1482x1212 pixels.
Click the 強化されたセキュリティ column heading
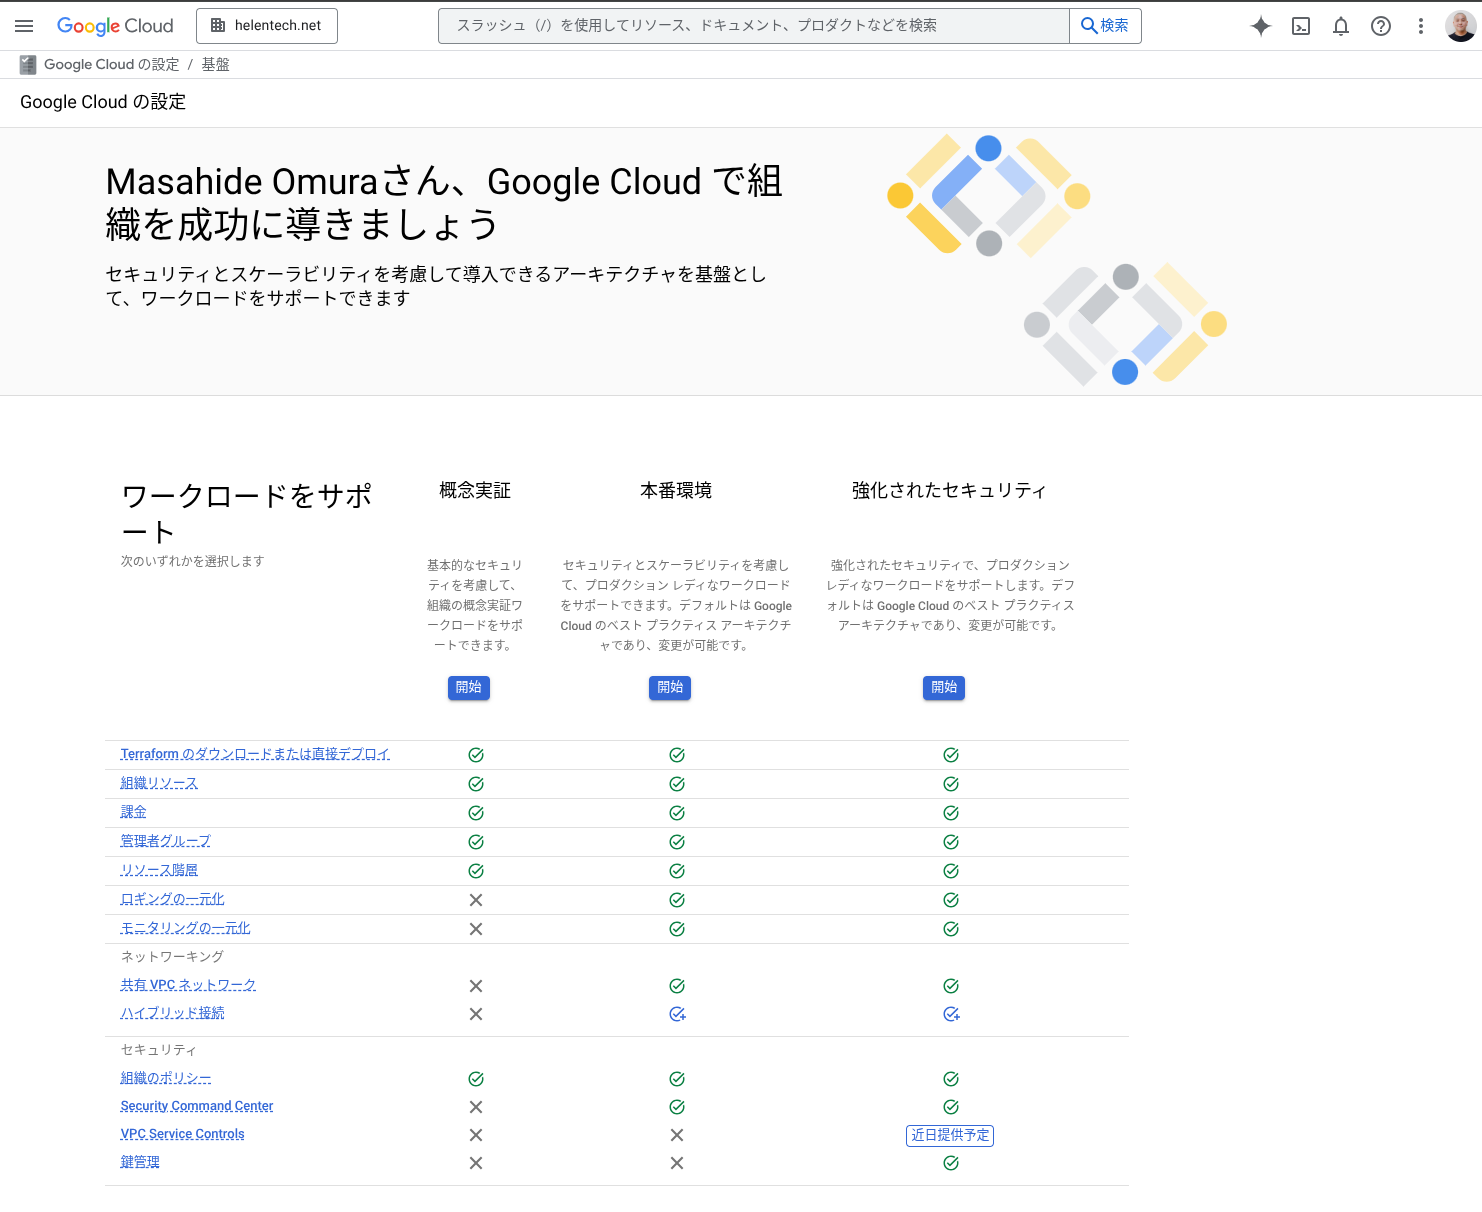949,490
